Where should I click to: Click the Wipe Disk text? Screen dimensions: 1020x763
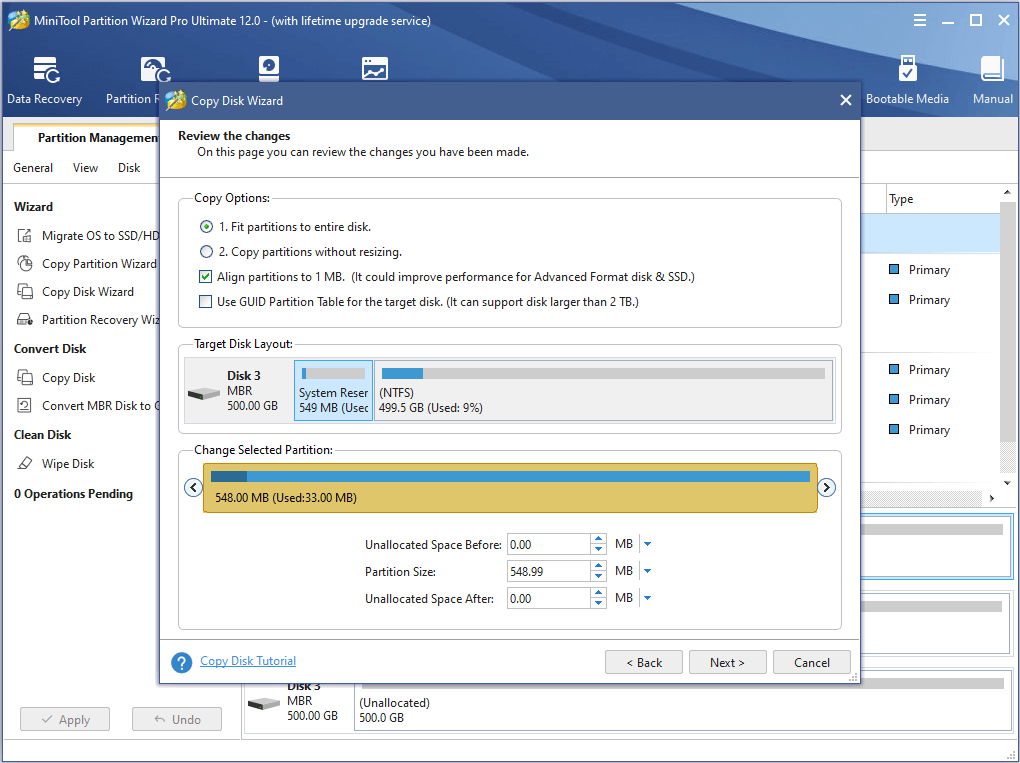(68, 464)
